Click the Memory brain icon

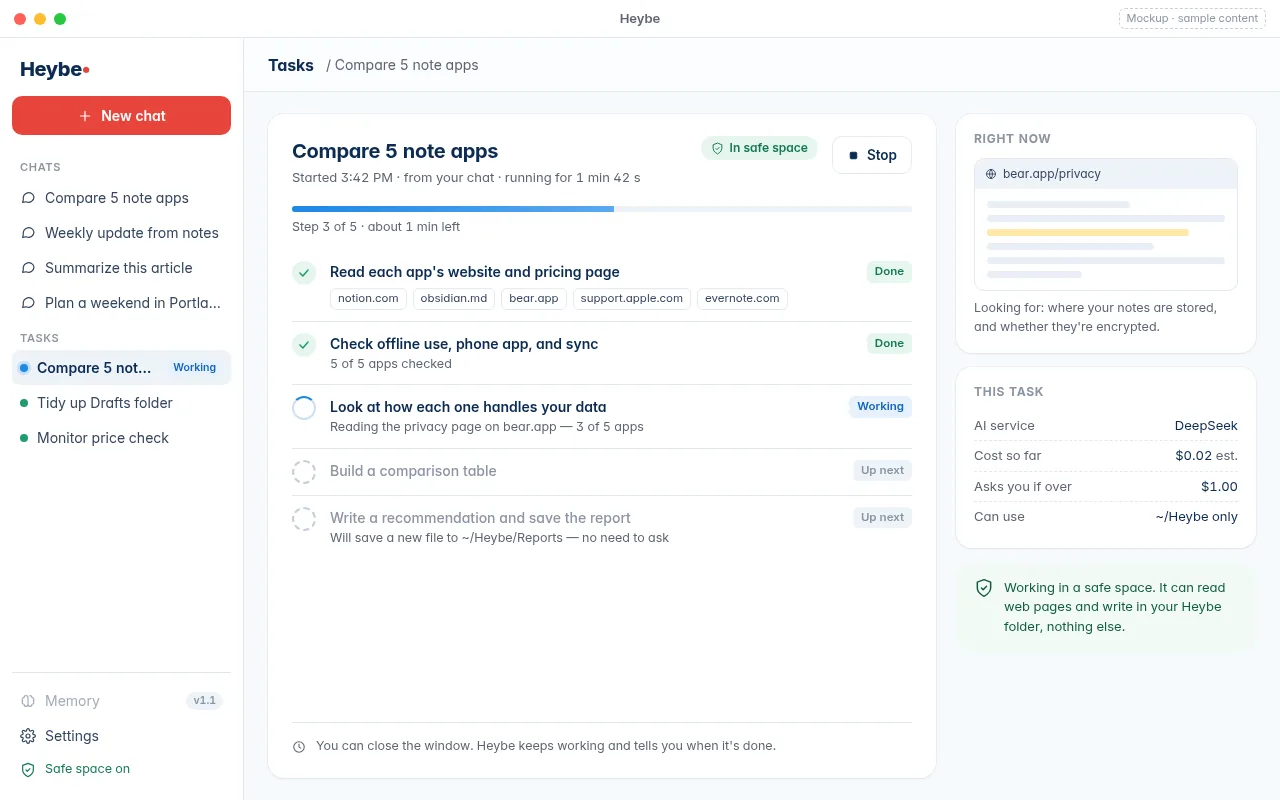coord(28,701)
